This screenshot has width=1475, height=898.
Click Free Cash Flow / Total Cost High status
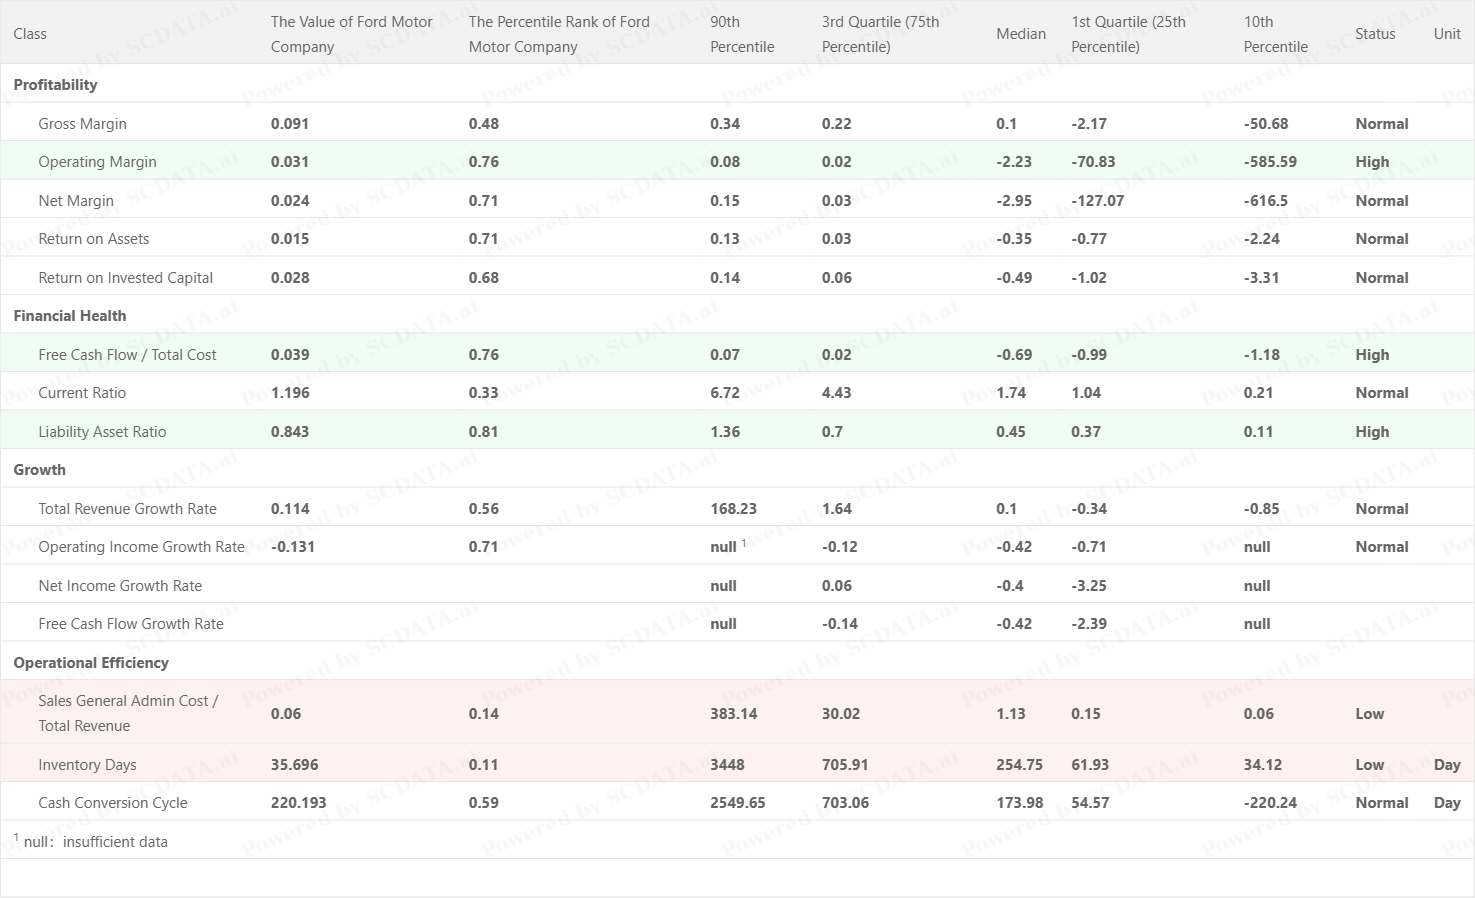pos(1372,355)
